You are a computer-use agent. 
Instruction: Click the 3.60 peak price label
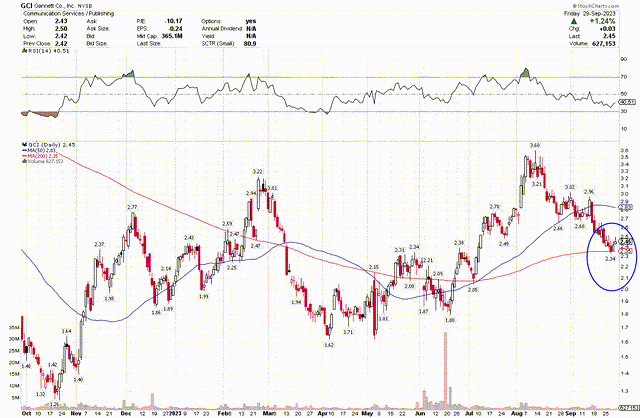tap(535, 146)
